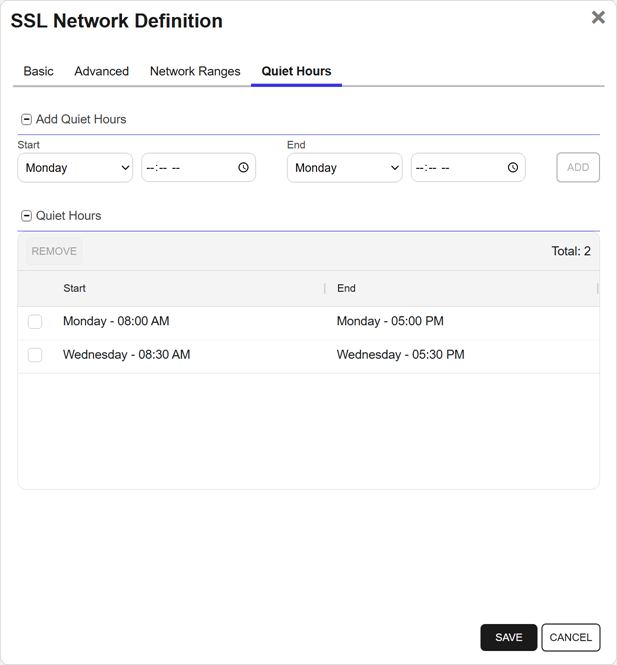
Task: Open the Network Ranges tab
Action: click(195, 71)
